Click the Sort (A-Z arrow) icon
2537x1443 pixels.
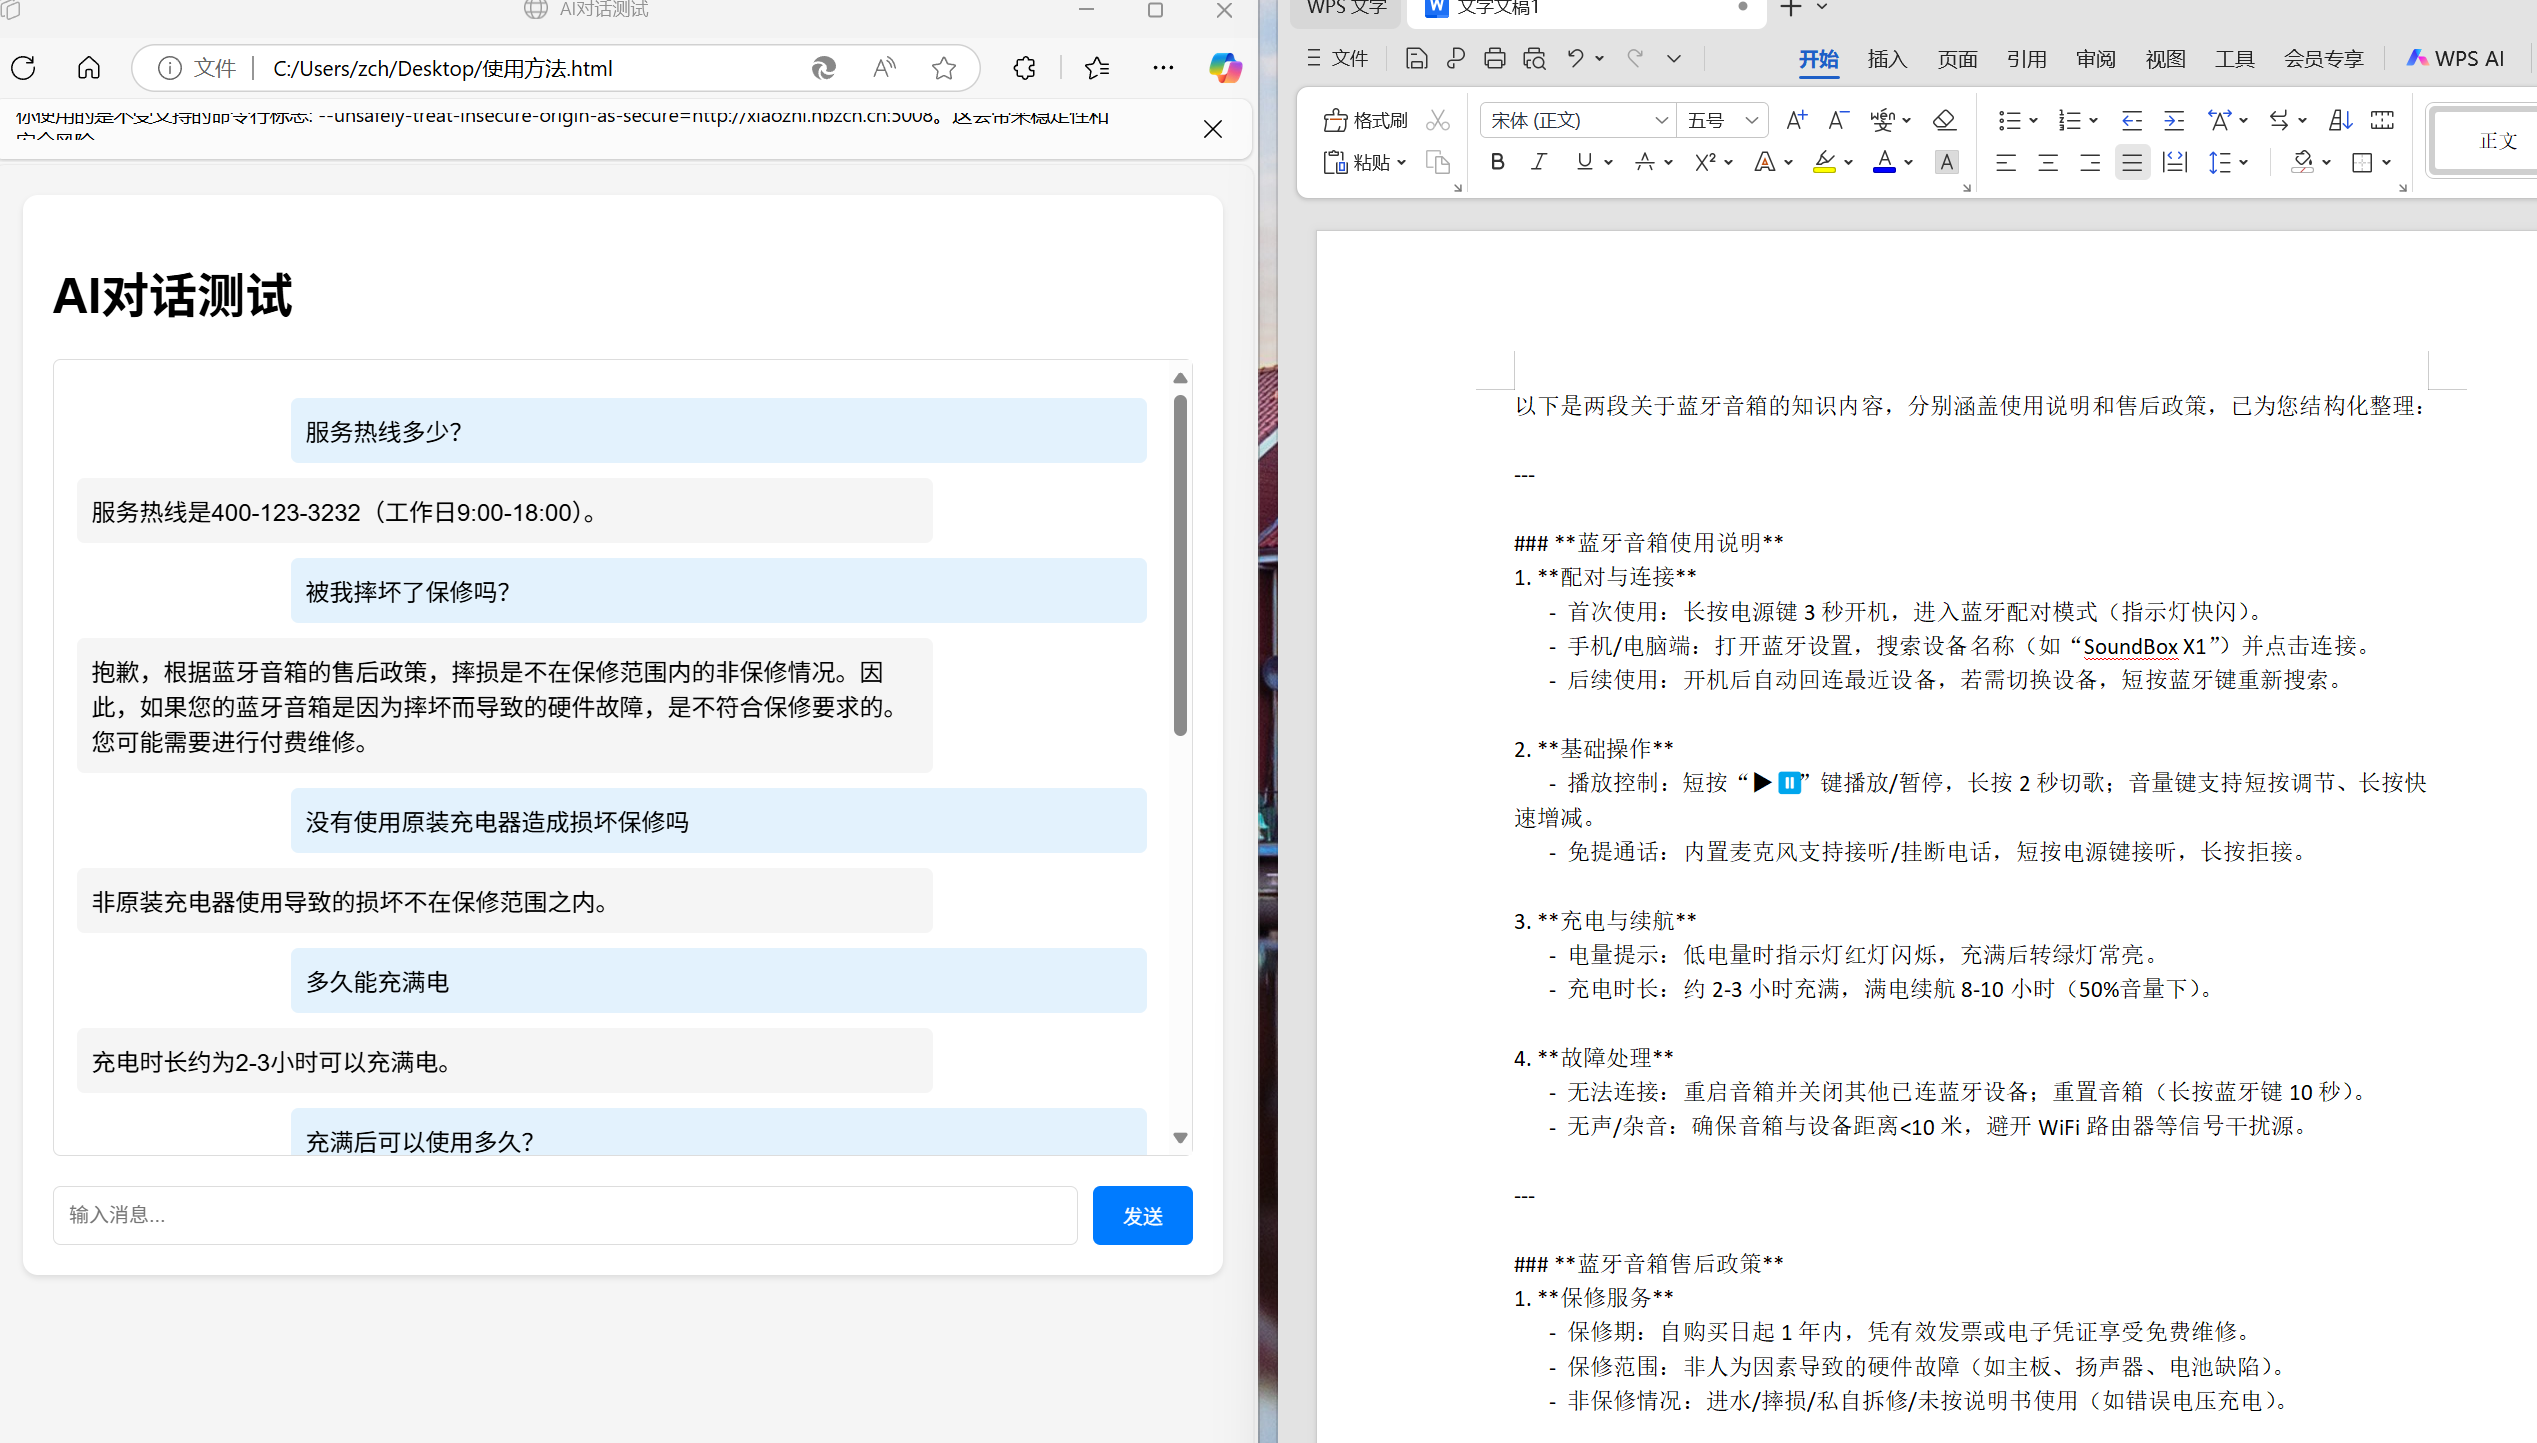pyautogui.click(x=2340, y=120)
